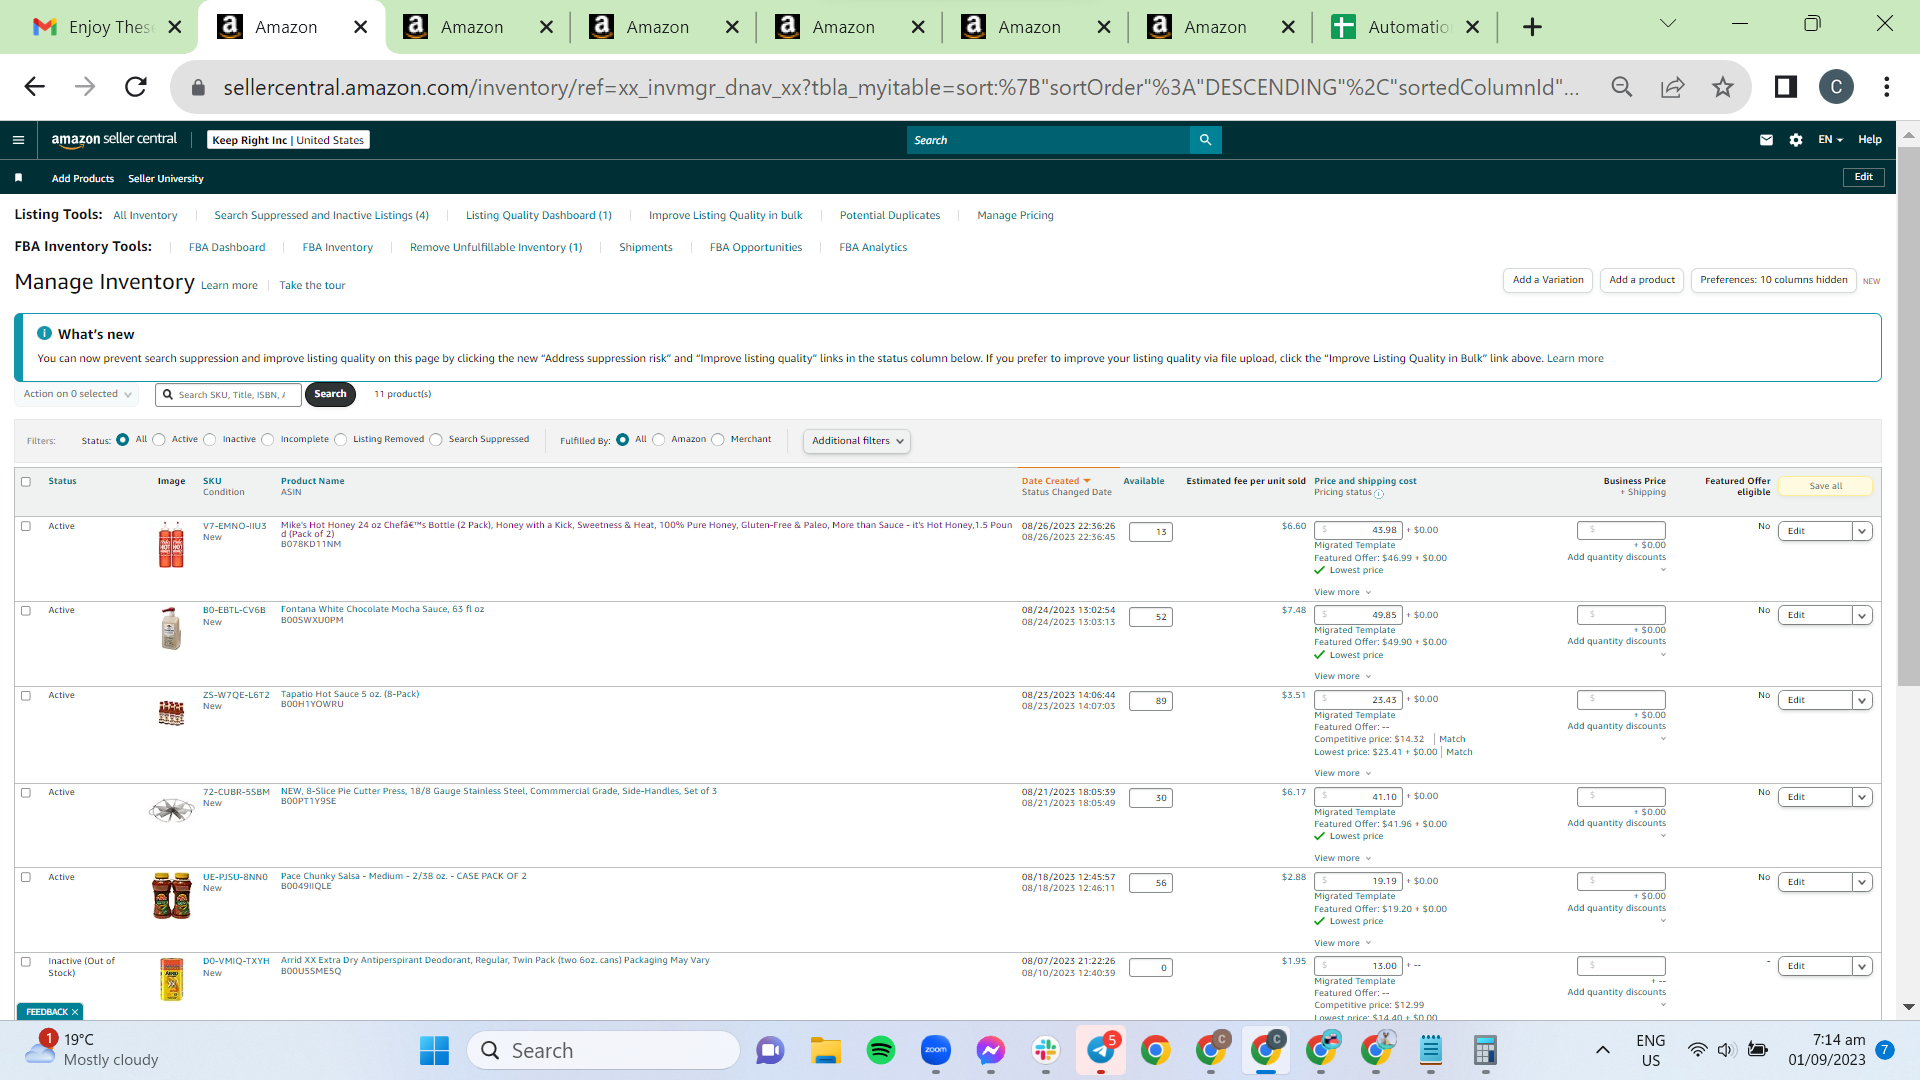
Task: Open the Action on 0 selected dropdown
Action: pyautogui.click(x=77, y=394)
